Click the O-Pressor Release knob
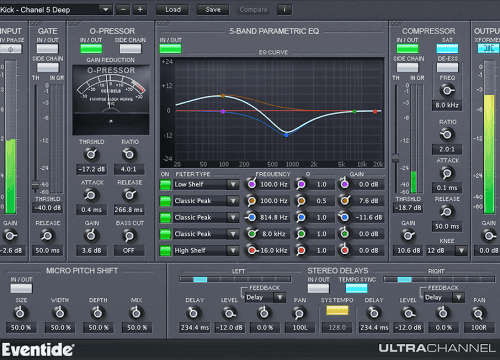 click(x=129, y=195)
